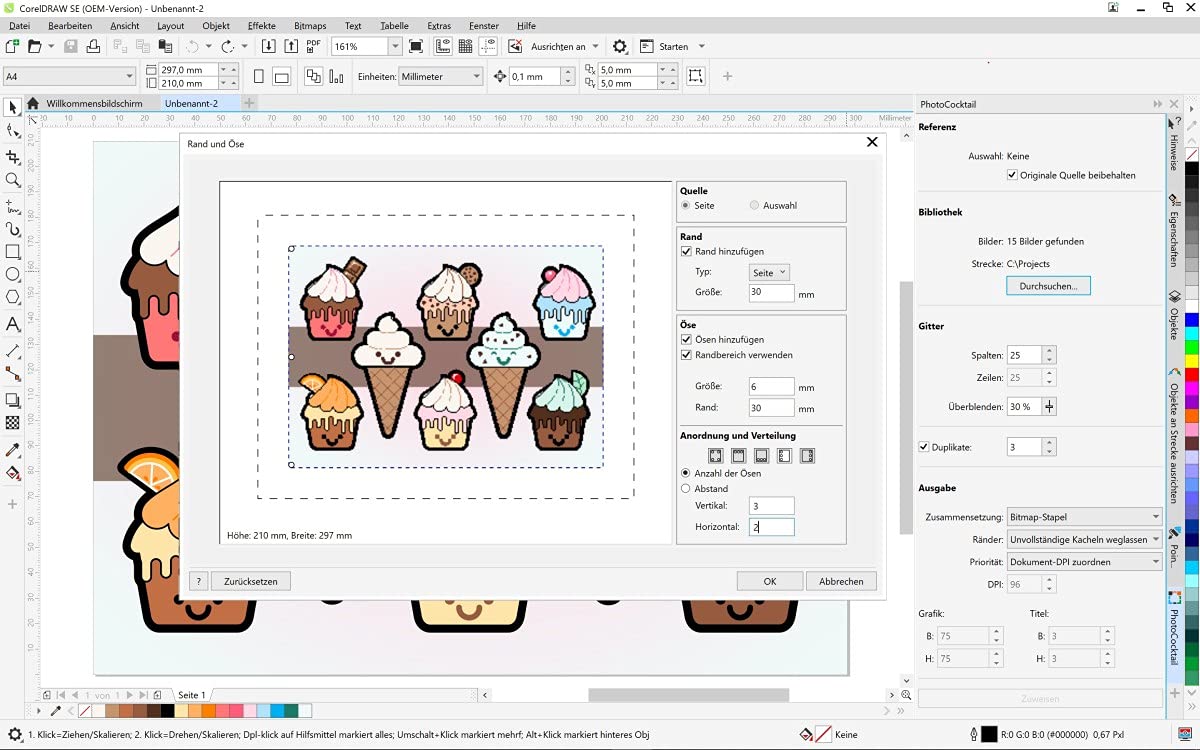Click the Seite 1 page tab
The height and width of the screenshot is (750, 1200).
(x=191, y=695)
